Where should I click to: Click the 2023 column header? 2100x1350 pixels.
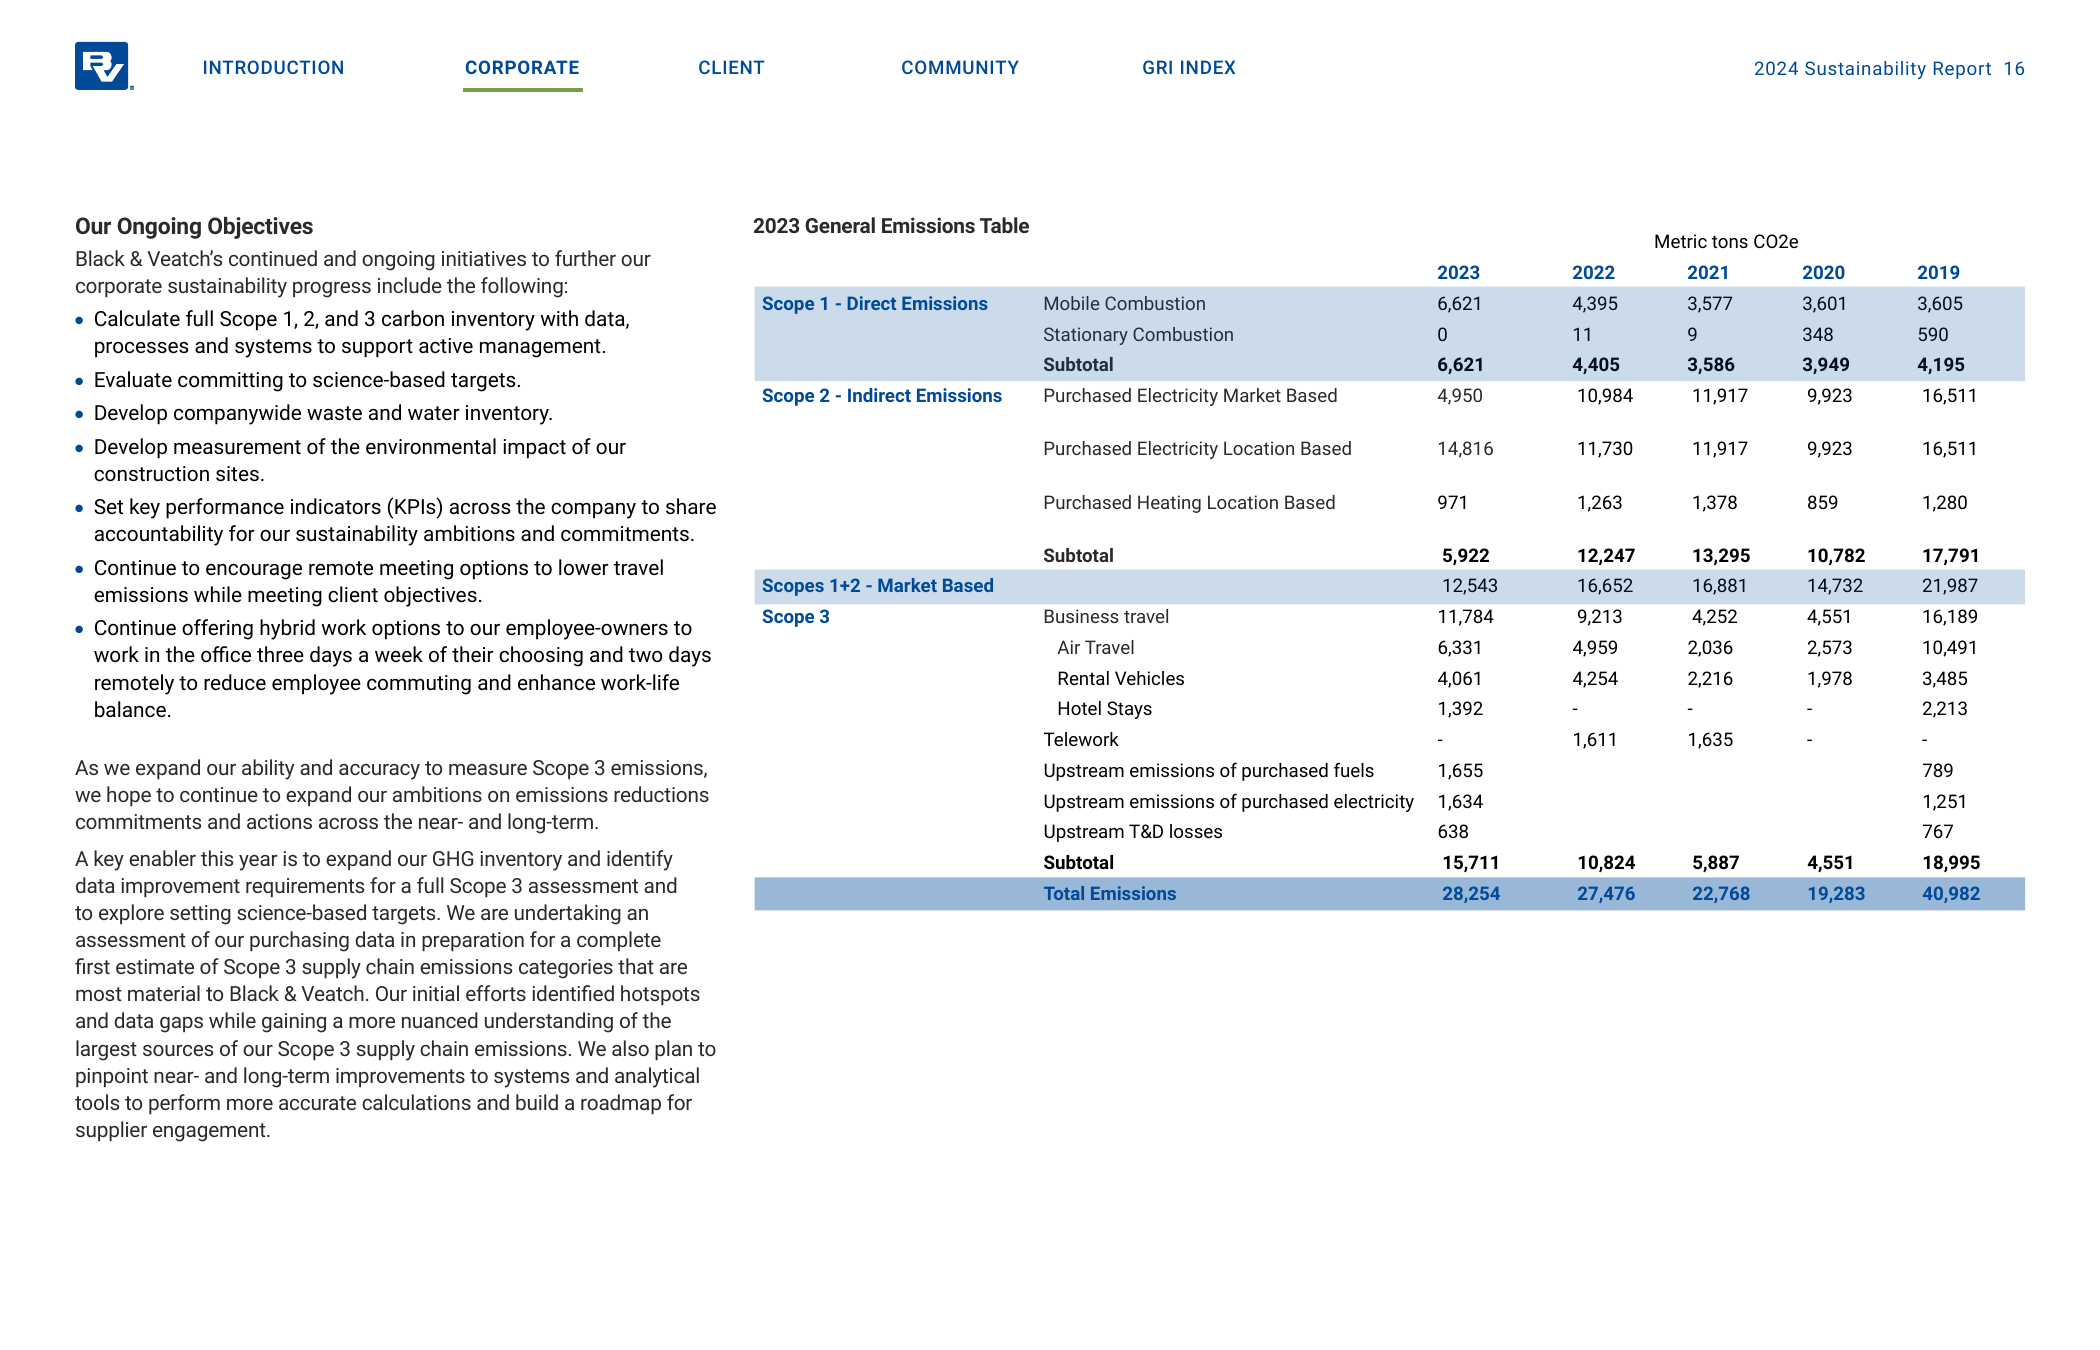coord(1458,273)
